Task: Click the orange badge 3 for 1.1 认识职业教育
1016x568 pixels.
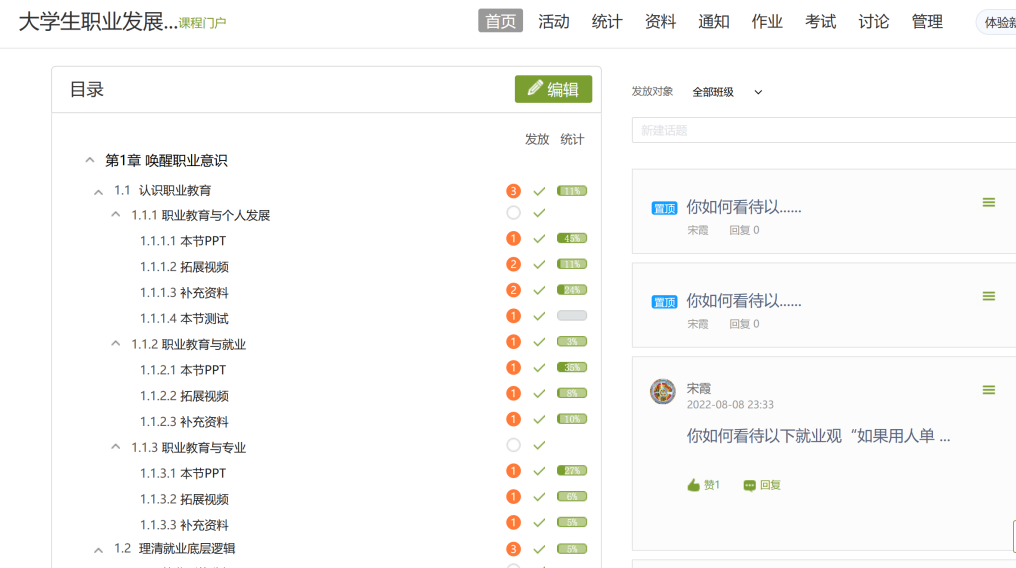Action: coord(513,191)
